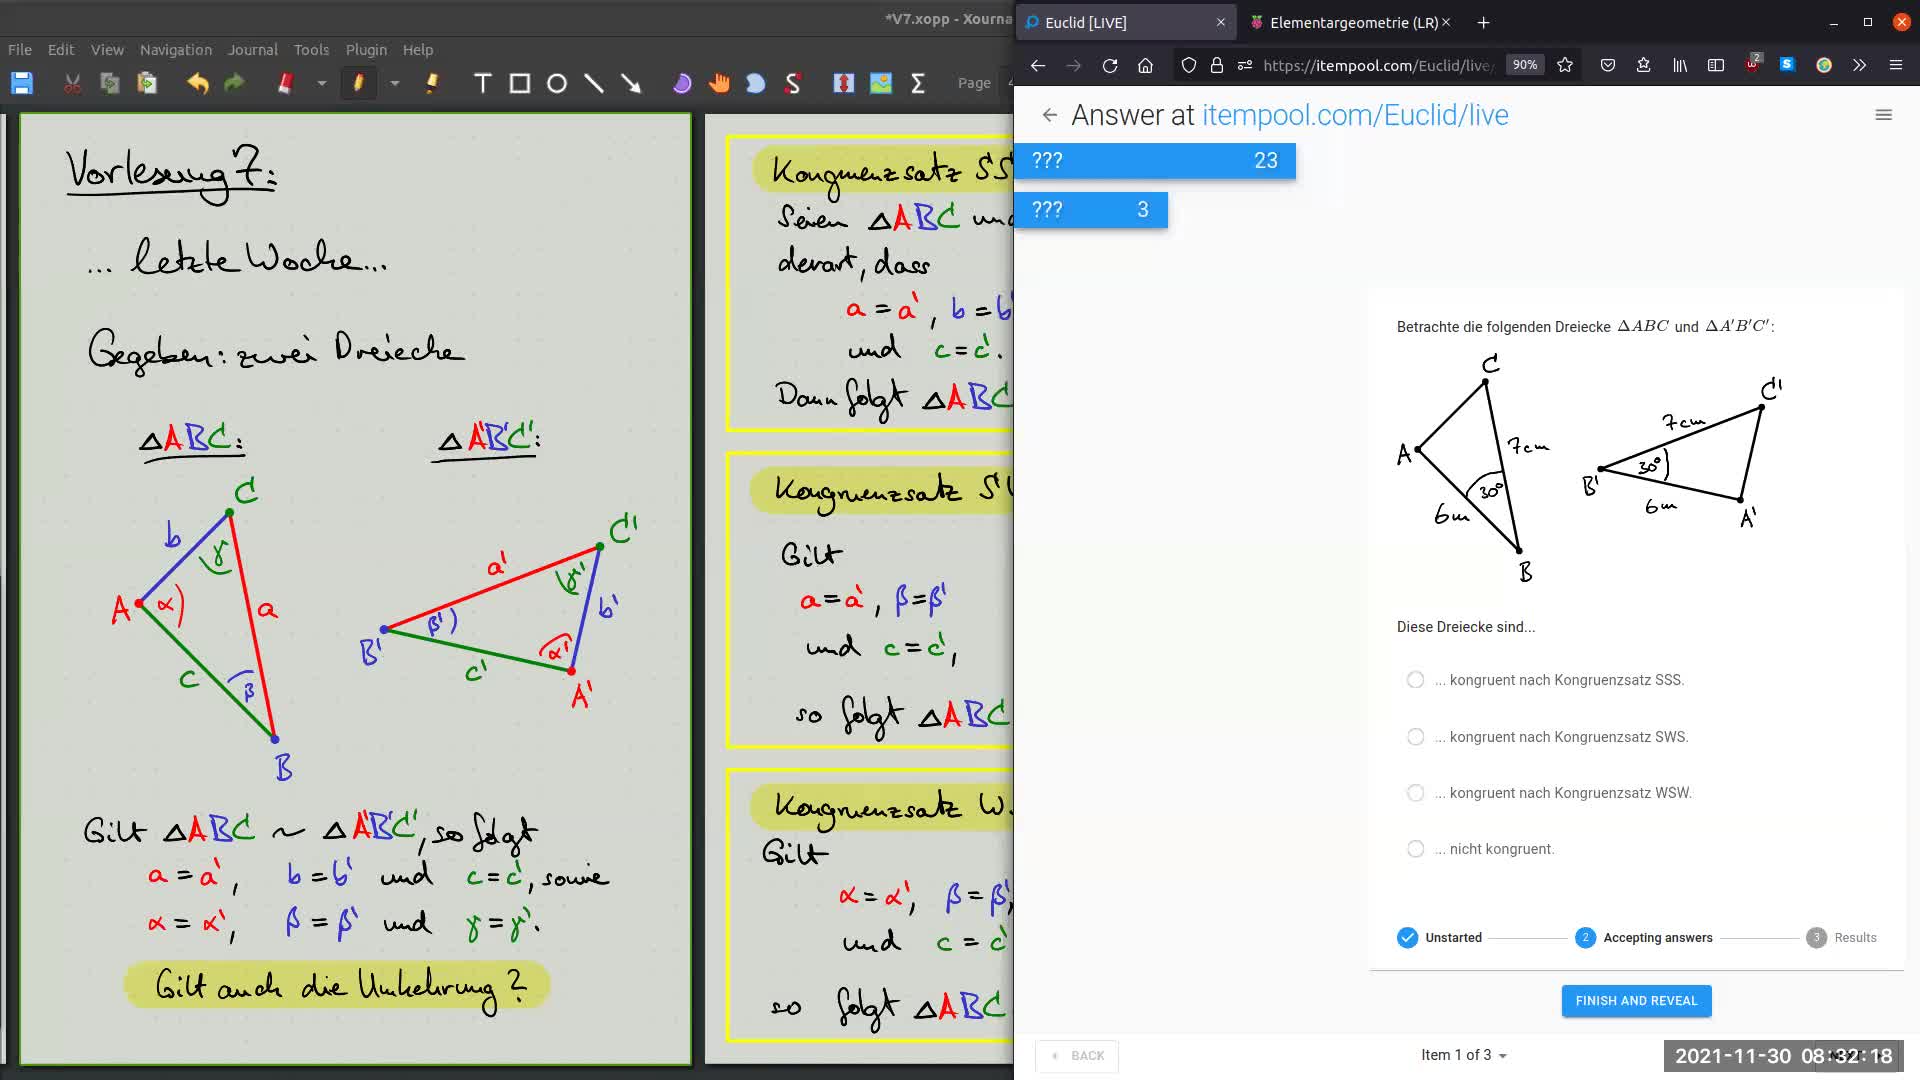Open the itempool.com/Euclid/live link
1920x1080 pixels.
1355,115
